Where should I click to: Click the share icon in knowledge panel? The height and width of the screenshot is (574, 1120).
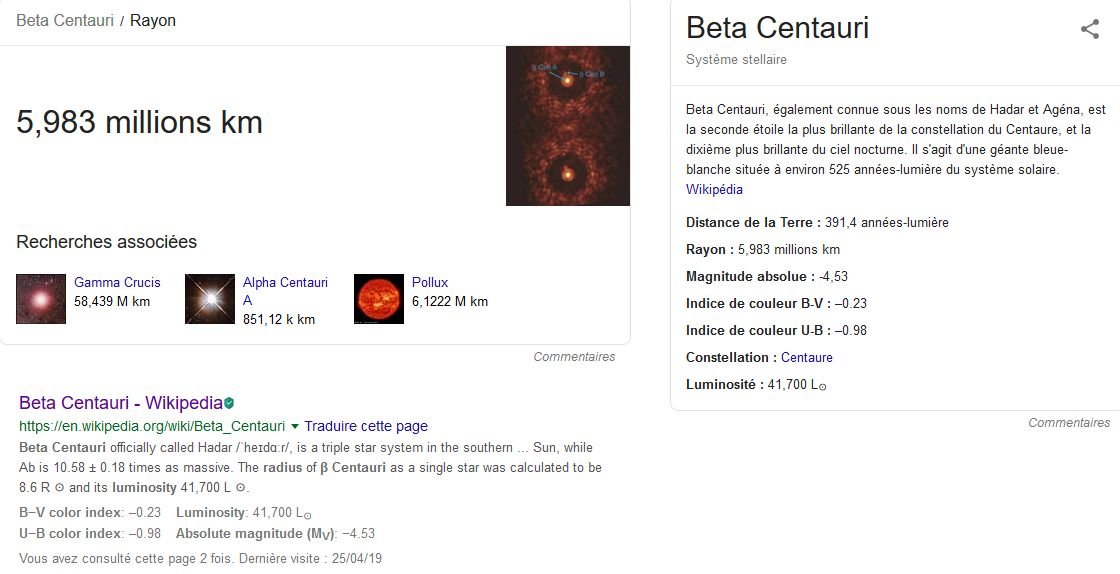point(1090,29)
